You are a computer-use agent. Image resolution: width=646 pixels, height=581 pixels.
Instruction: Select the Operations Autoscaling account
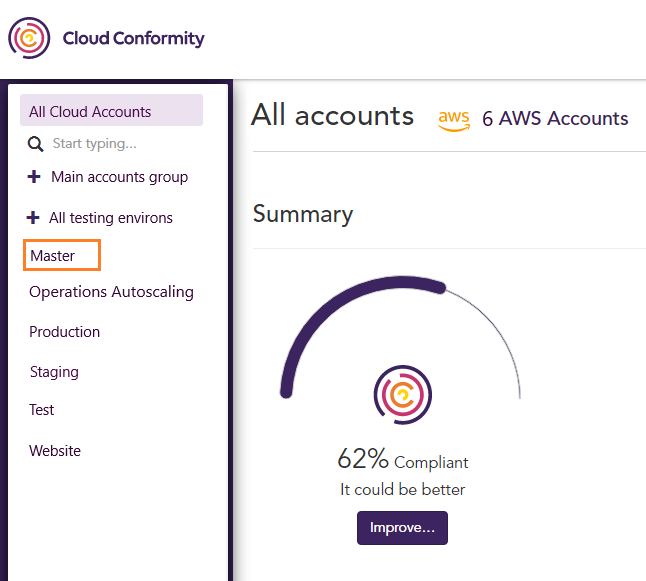(111, 292)
